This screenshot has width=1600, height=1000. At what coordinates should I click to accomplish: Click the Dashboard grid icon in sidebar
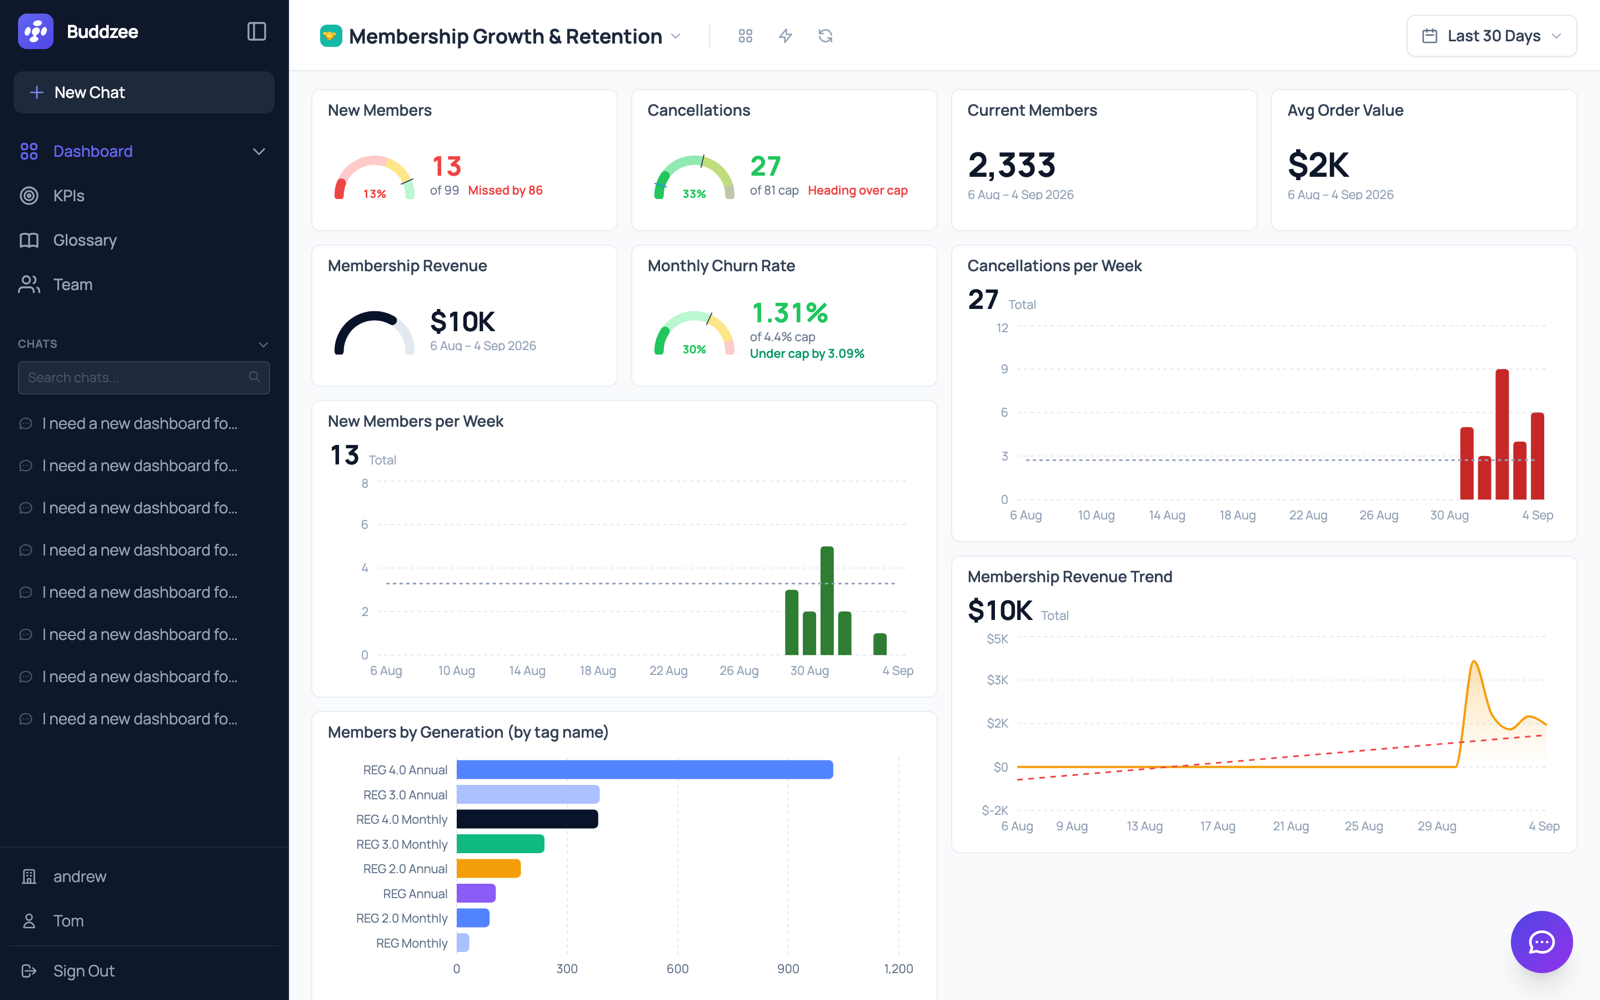pos(29,152)
